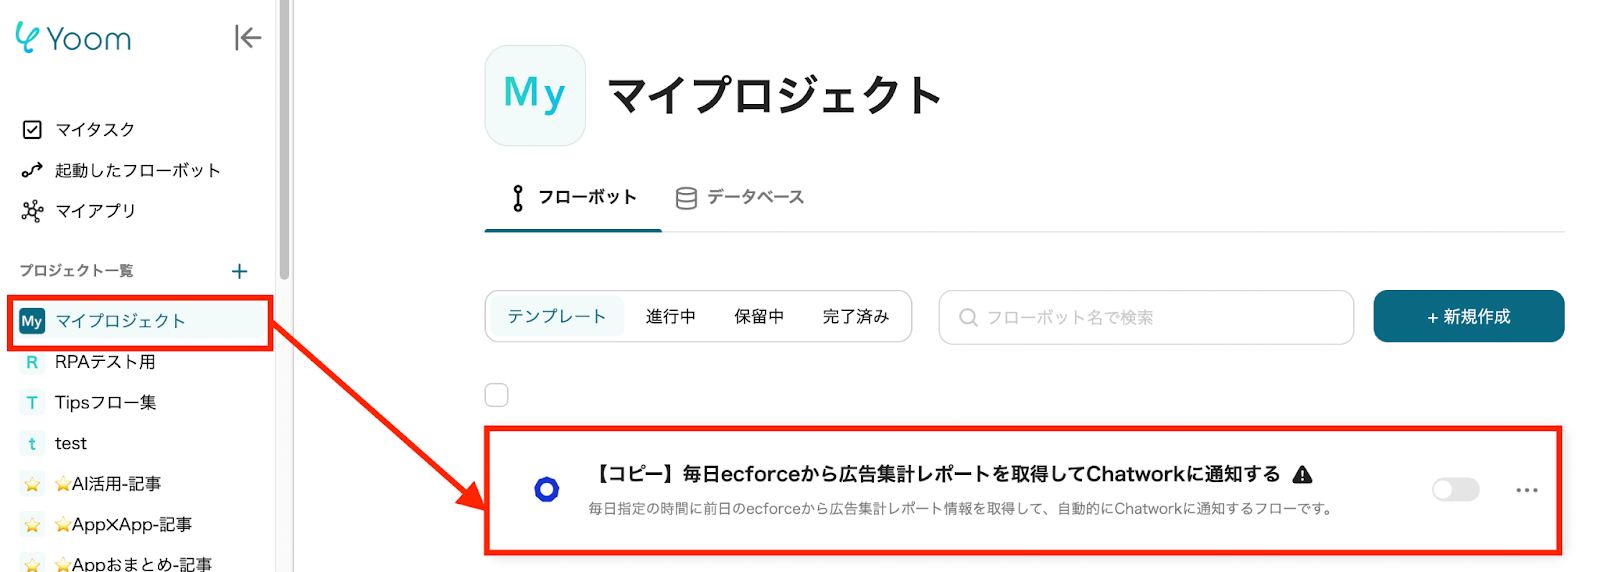
Task: Click the warning icon beside the flowbot title
Action: pyautogui.click(x=1302, y=474)
